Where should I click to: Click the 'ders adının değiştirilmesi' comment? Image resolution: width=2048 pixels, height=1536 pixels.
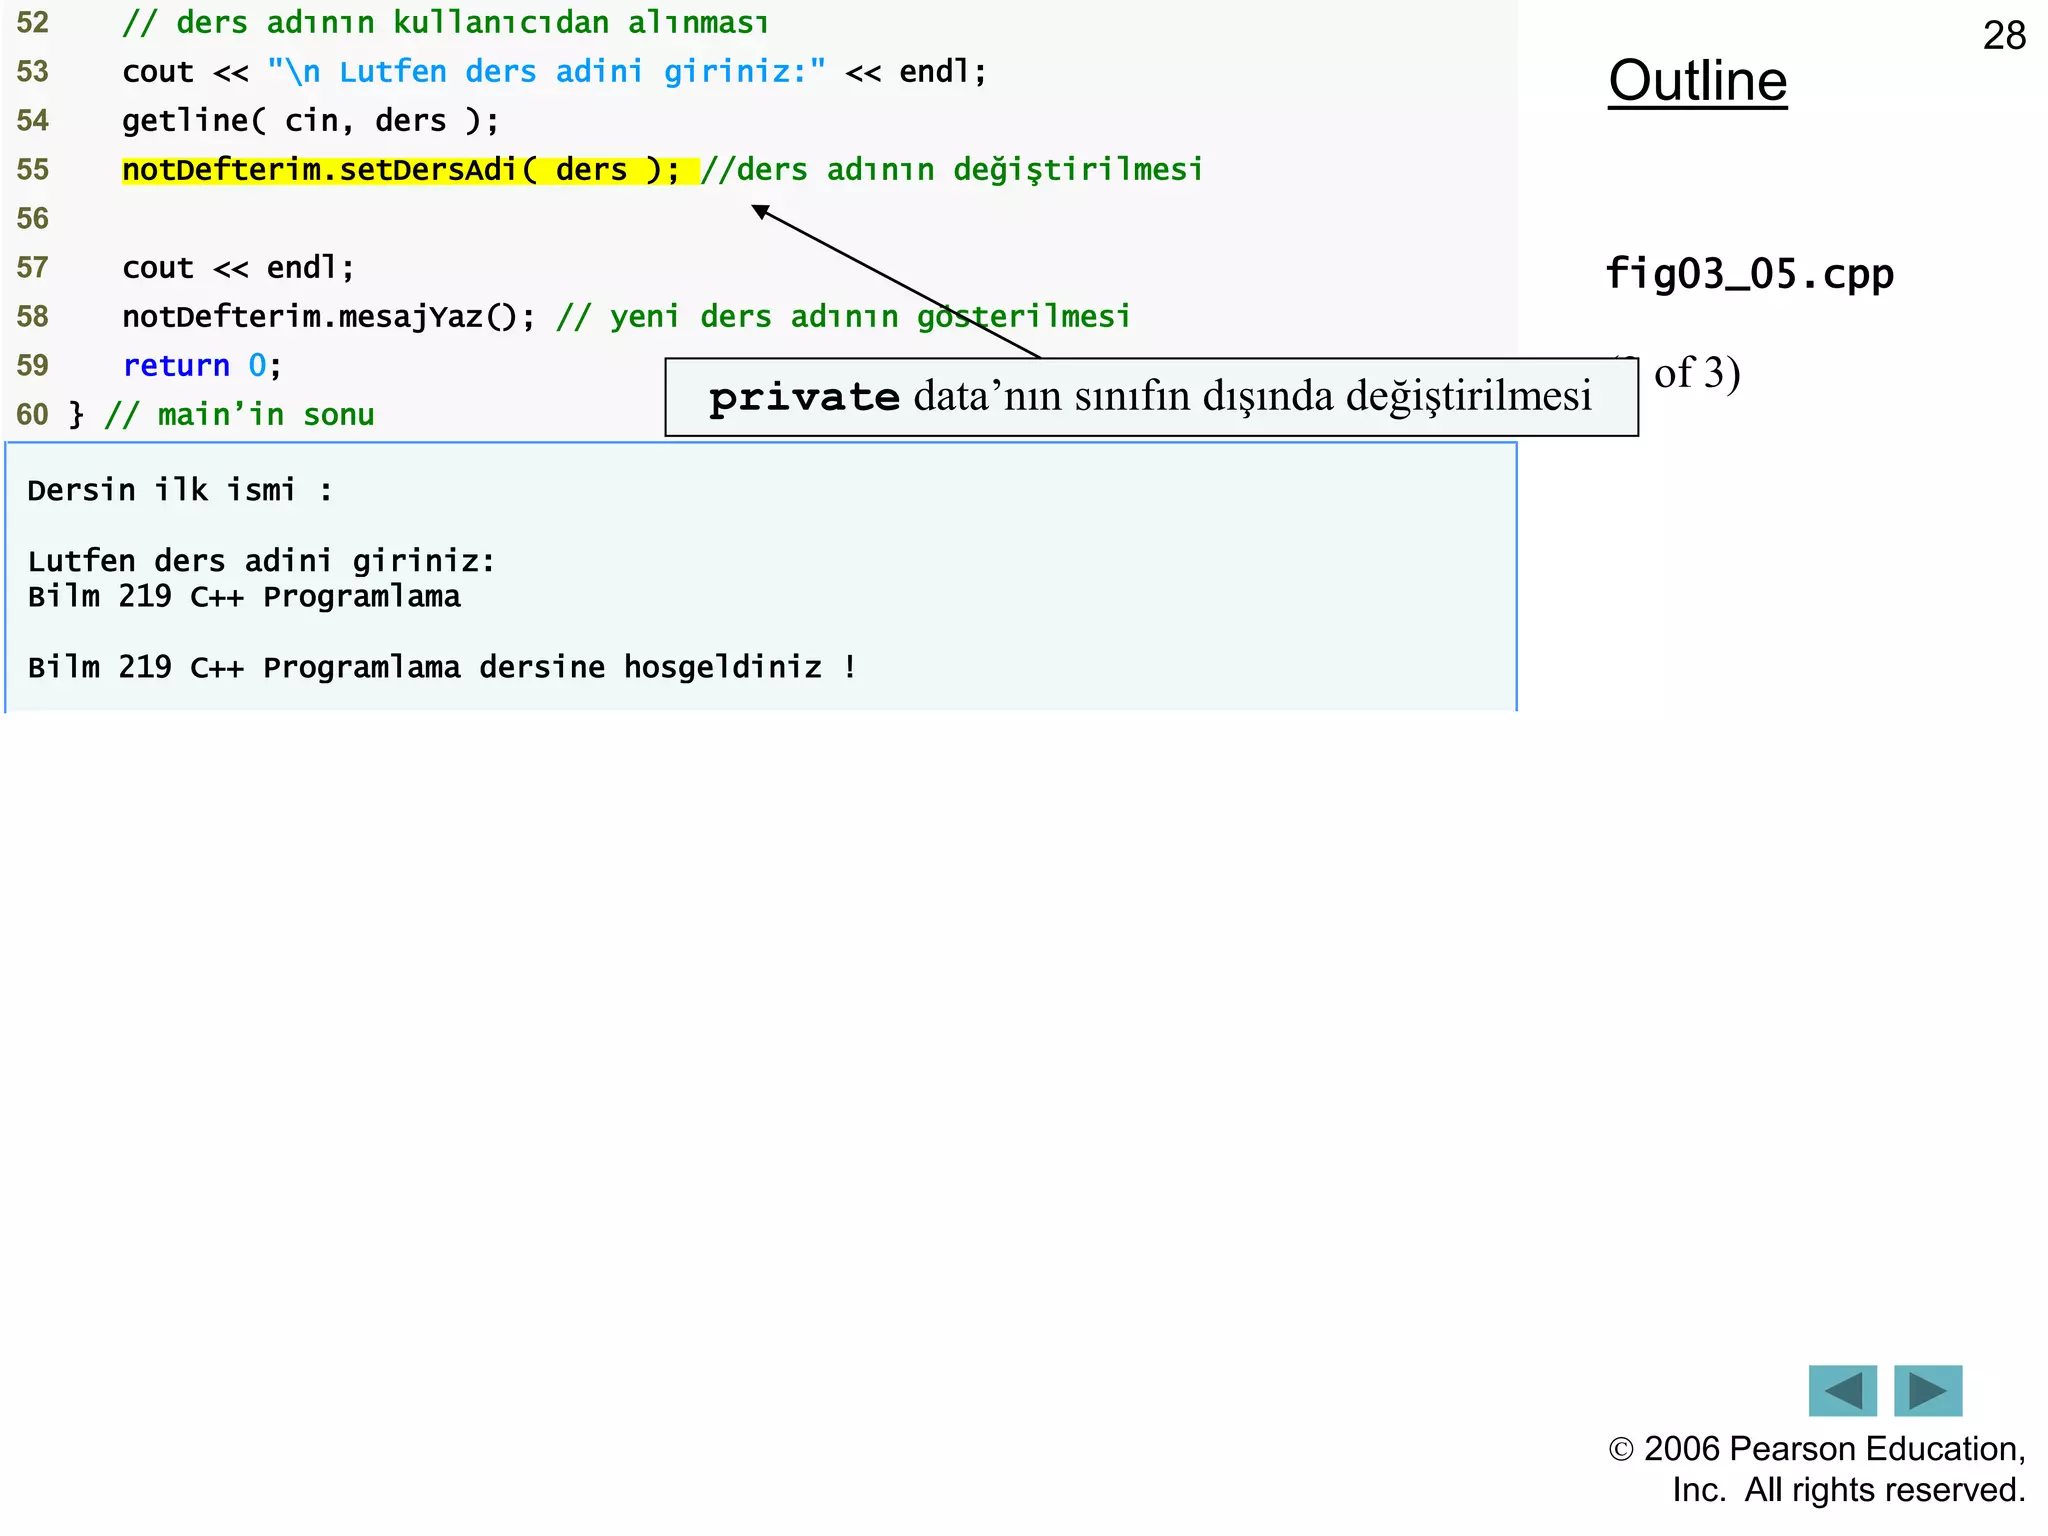coord(952,170)
